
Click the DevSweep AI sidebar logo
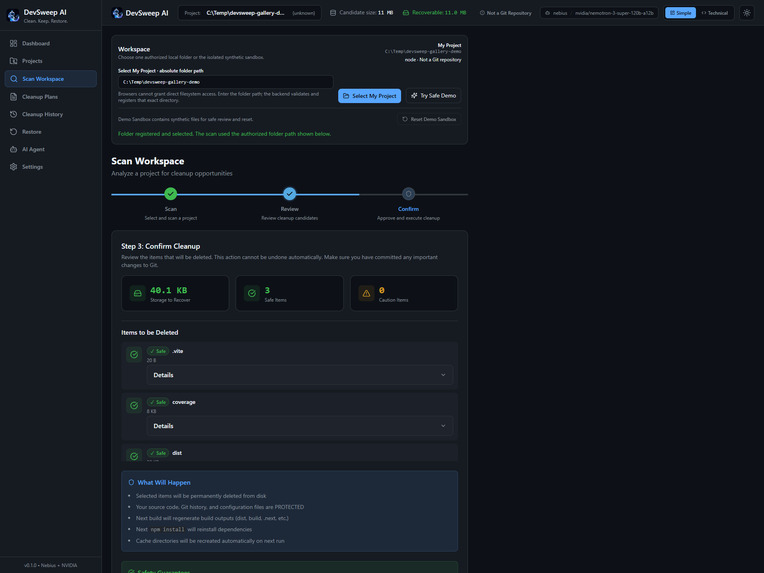tap(13, 16)
